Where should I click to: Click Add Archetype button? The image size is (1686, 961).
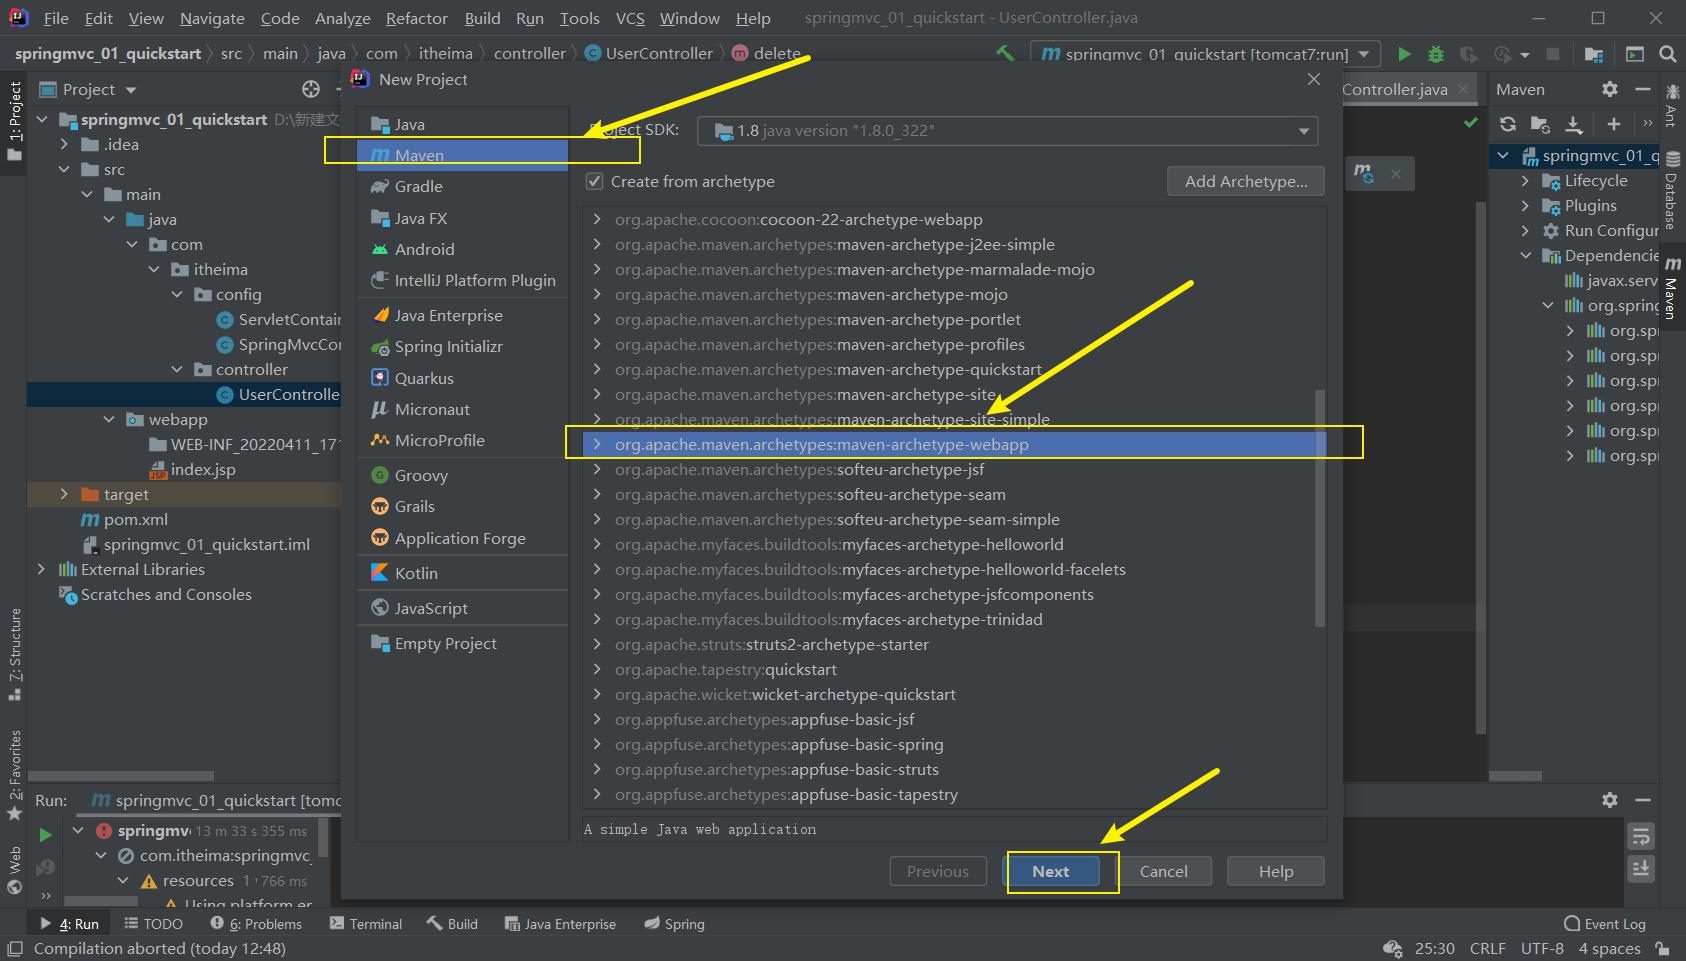coord(1246,181)
